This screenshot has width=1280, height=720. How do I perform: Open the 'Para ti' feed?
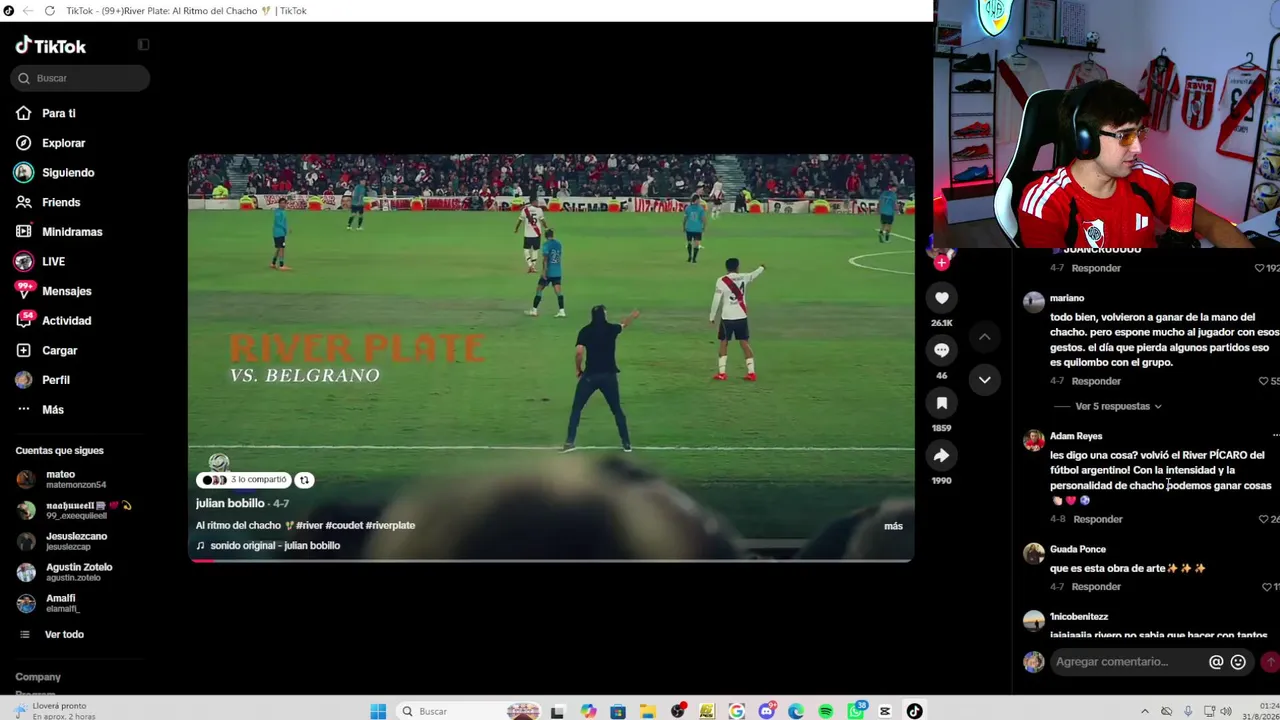click(59, 114)
